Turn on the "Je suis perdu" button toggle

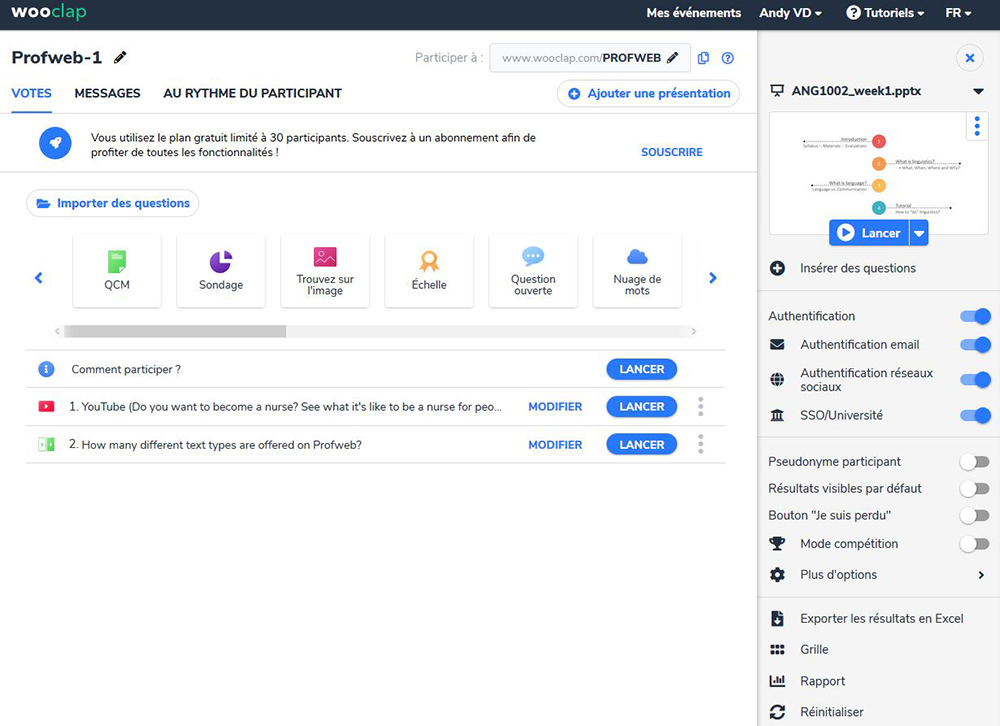[x=975, y=515]
